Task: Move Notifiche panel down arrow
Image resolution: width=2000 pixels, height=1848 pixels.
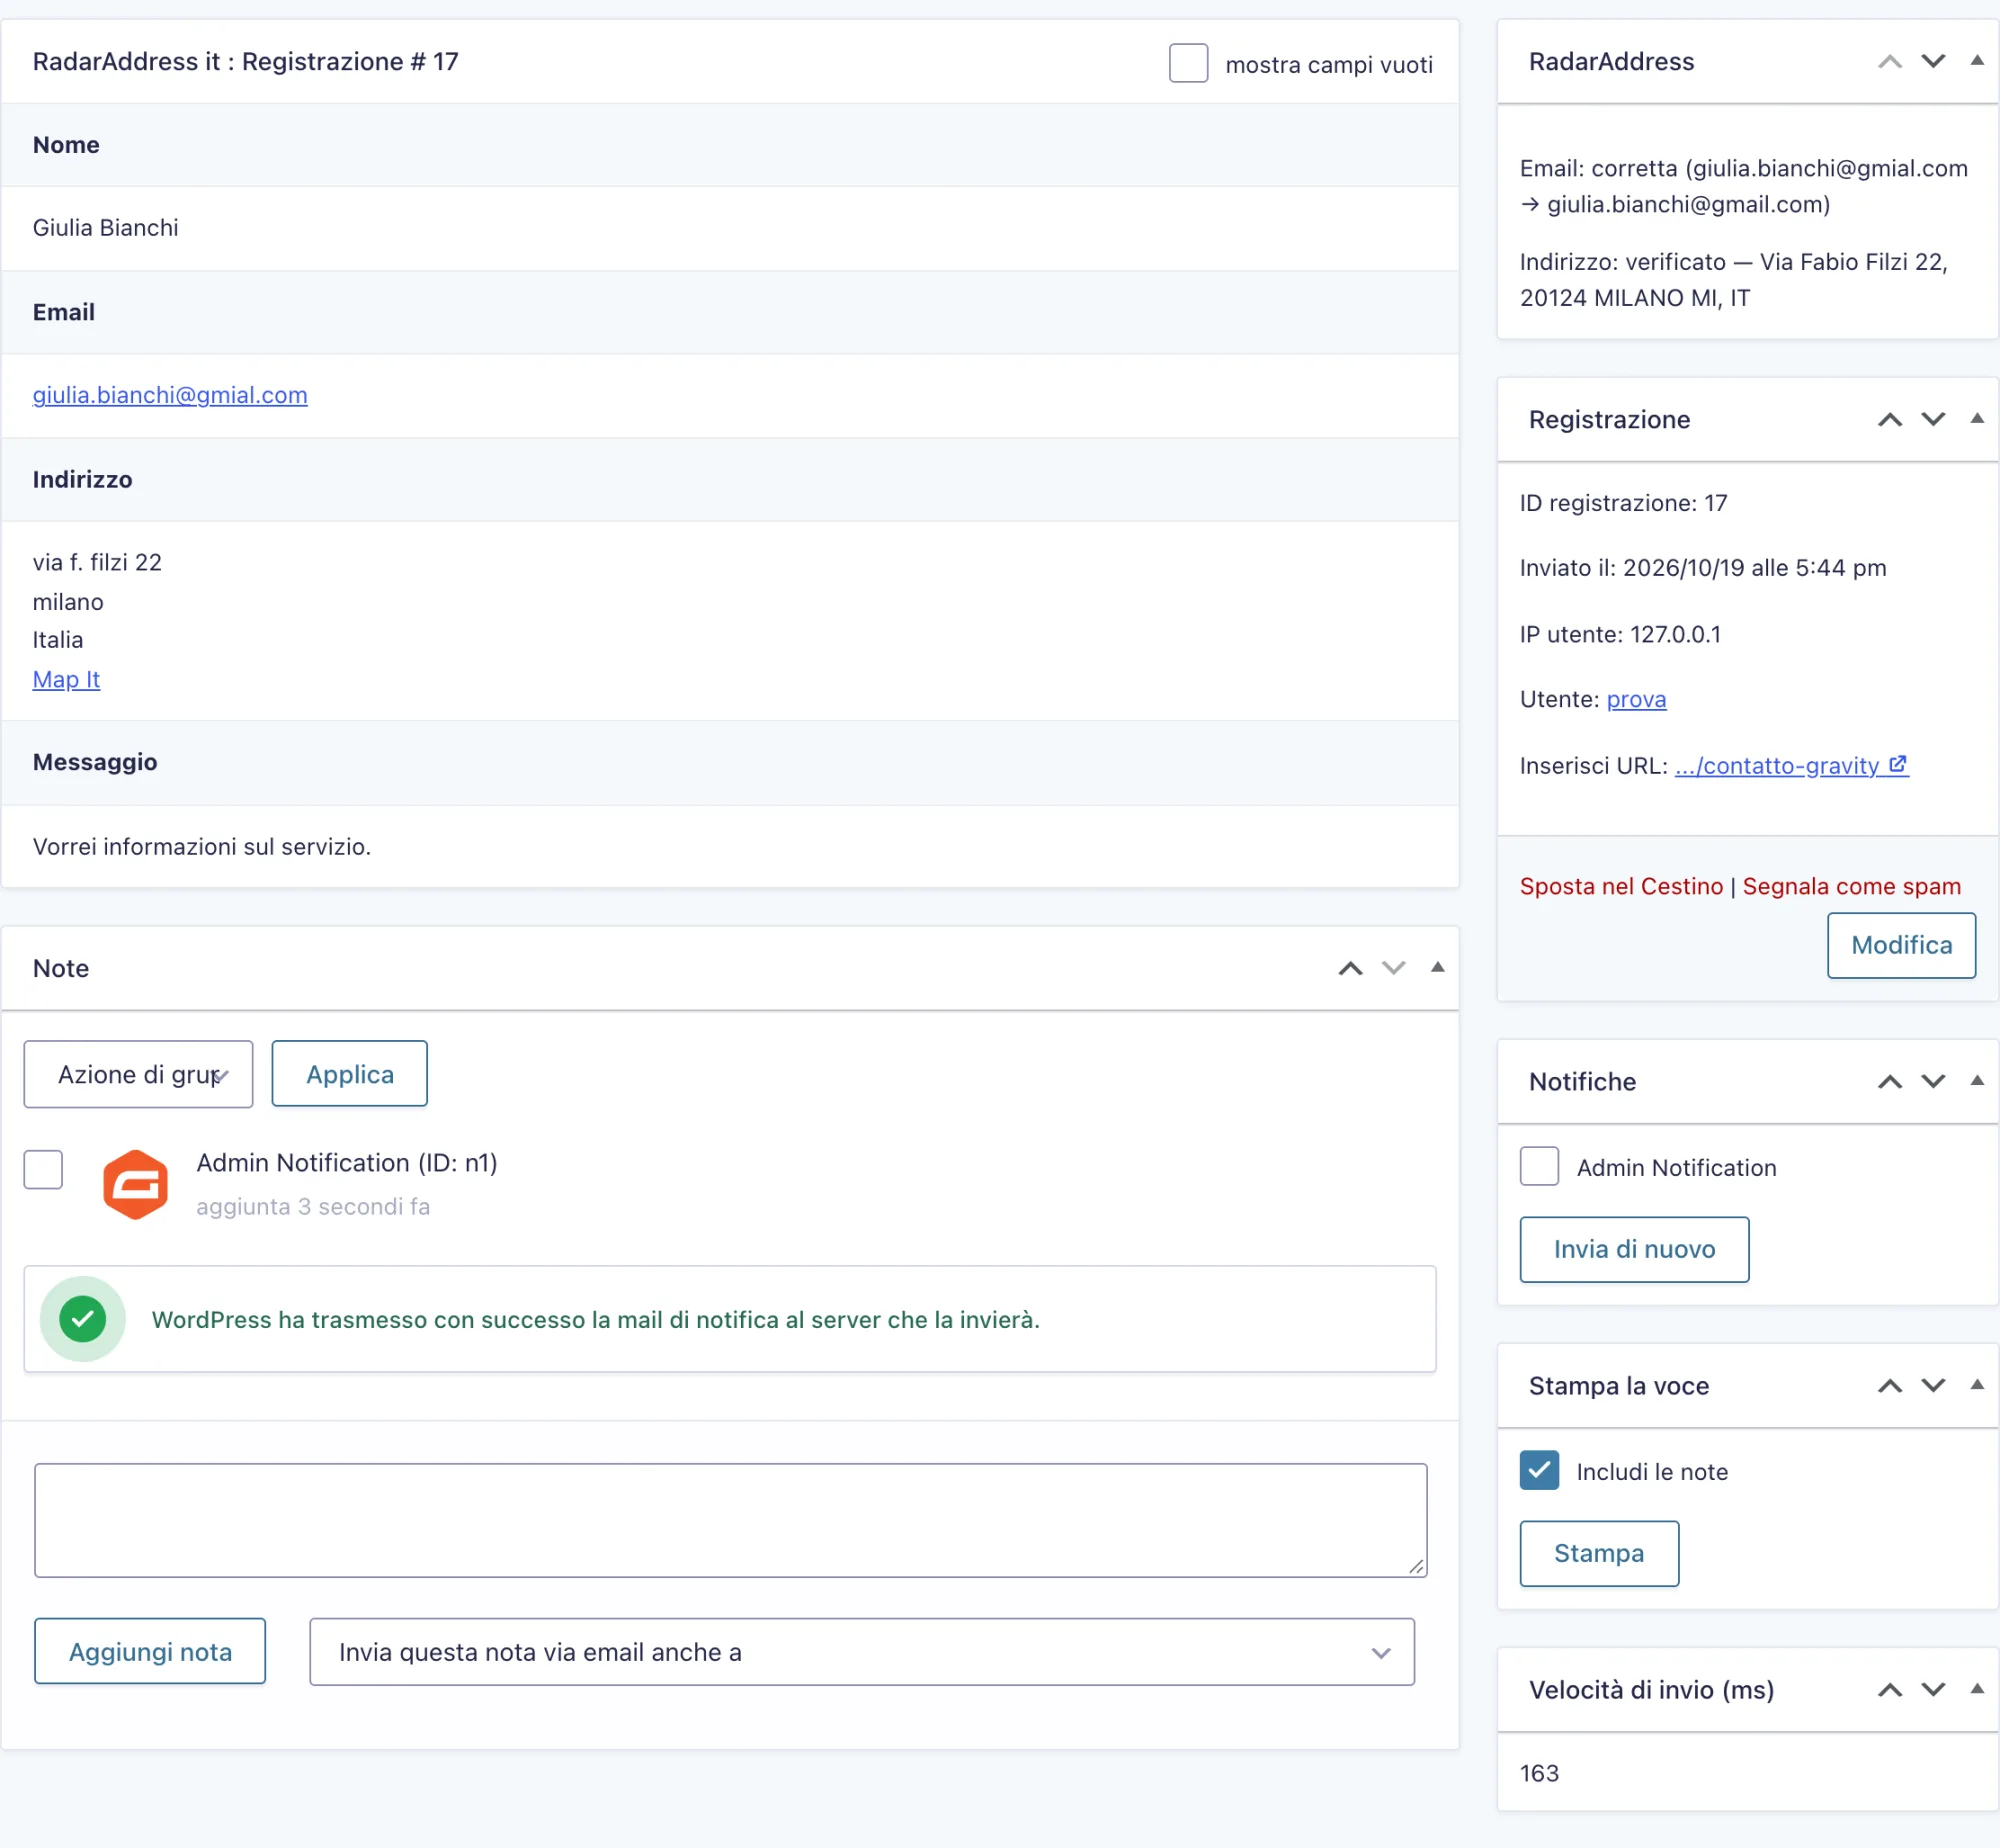Action: pos(1933,1082)
